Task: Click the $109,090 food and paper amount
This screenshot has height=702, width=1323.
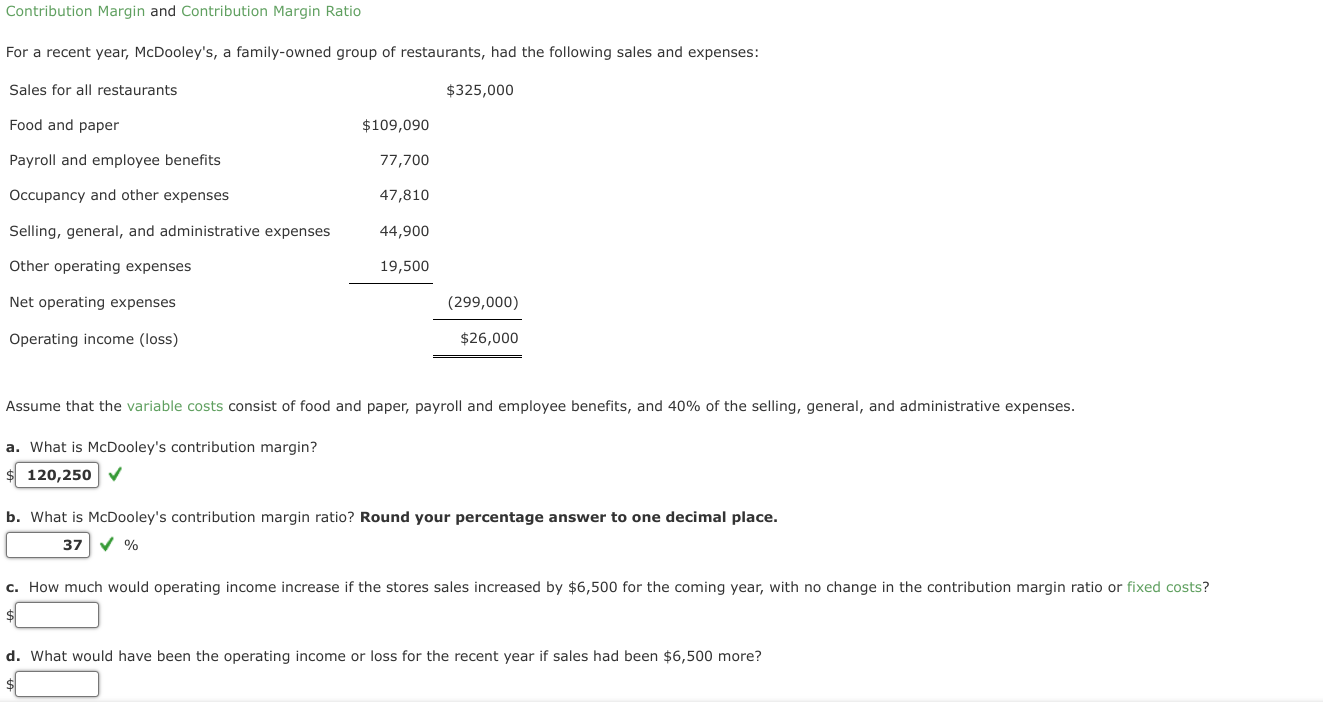Action: (x=396, y=124)
